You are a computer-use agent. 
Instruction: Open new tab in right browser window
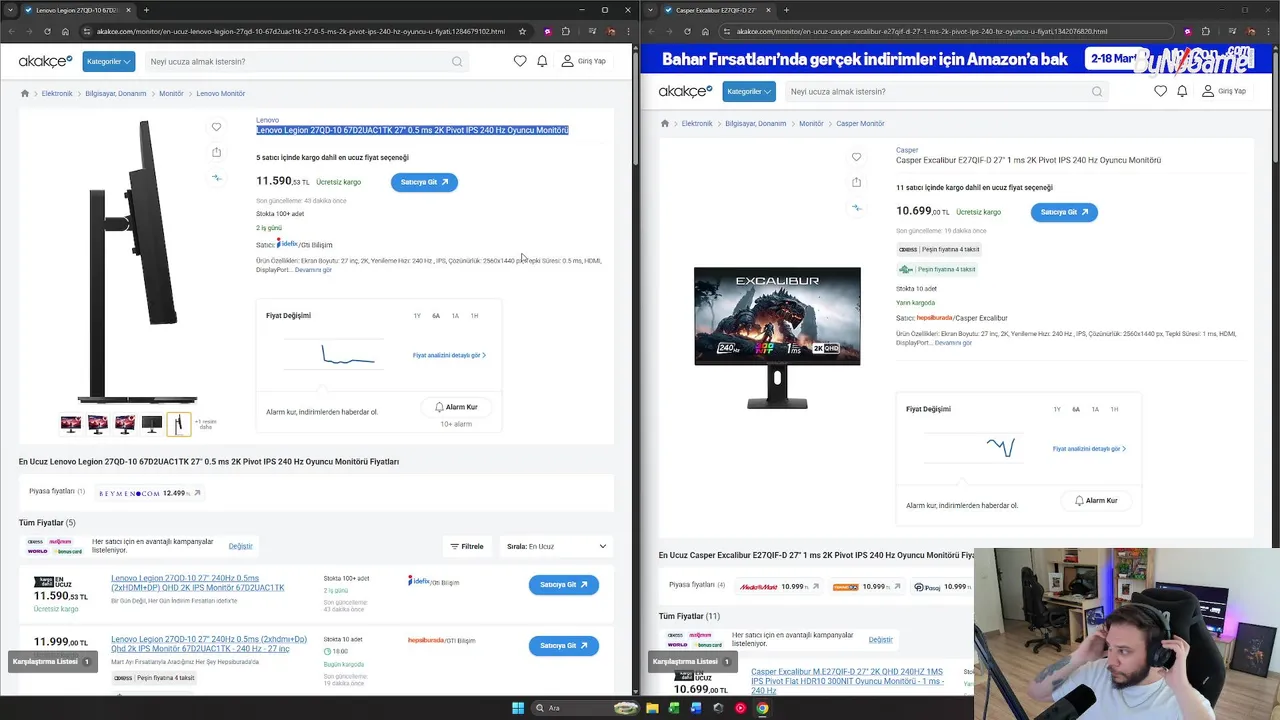pos(786,10)
